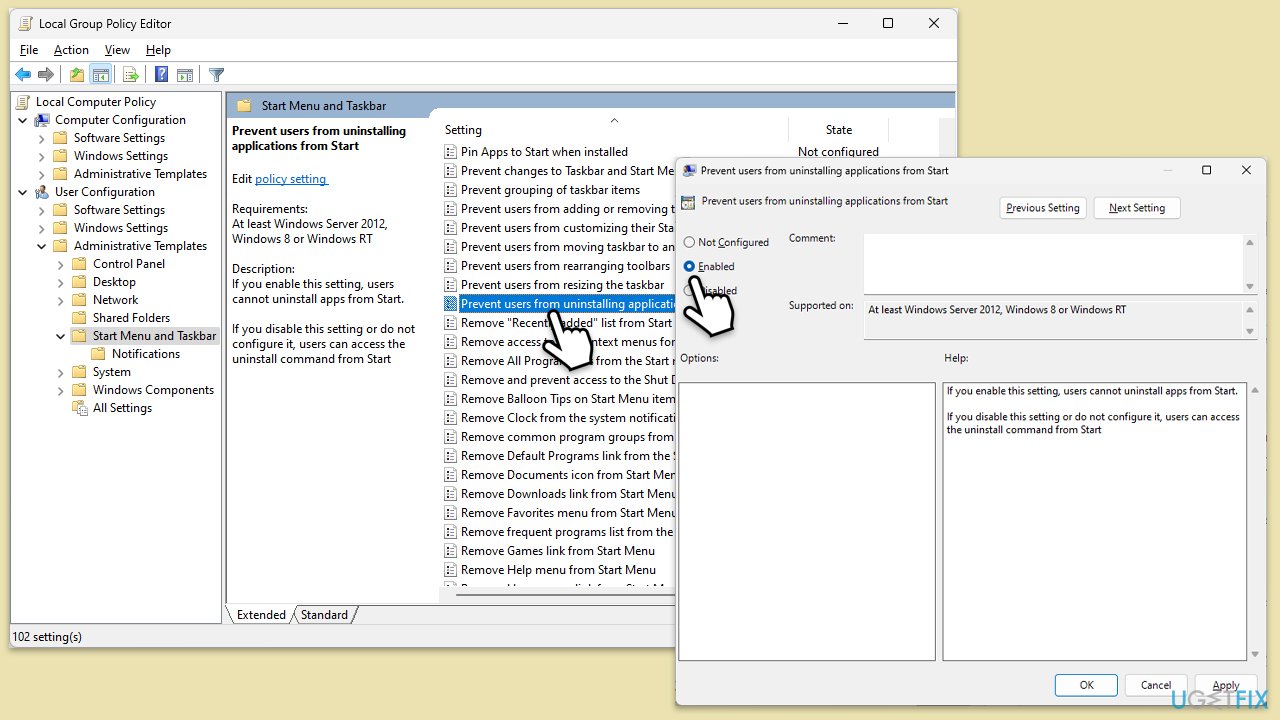1280x720 pixels.
Task: Click OK in the policy dialog
Action: (1086, 685)
